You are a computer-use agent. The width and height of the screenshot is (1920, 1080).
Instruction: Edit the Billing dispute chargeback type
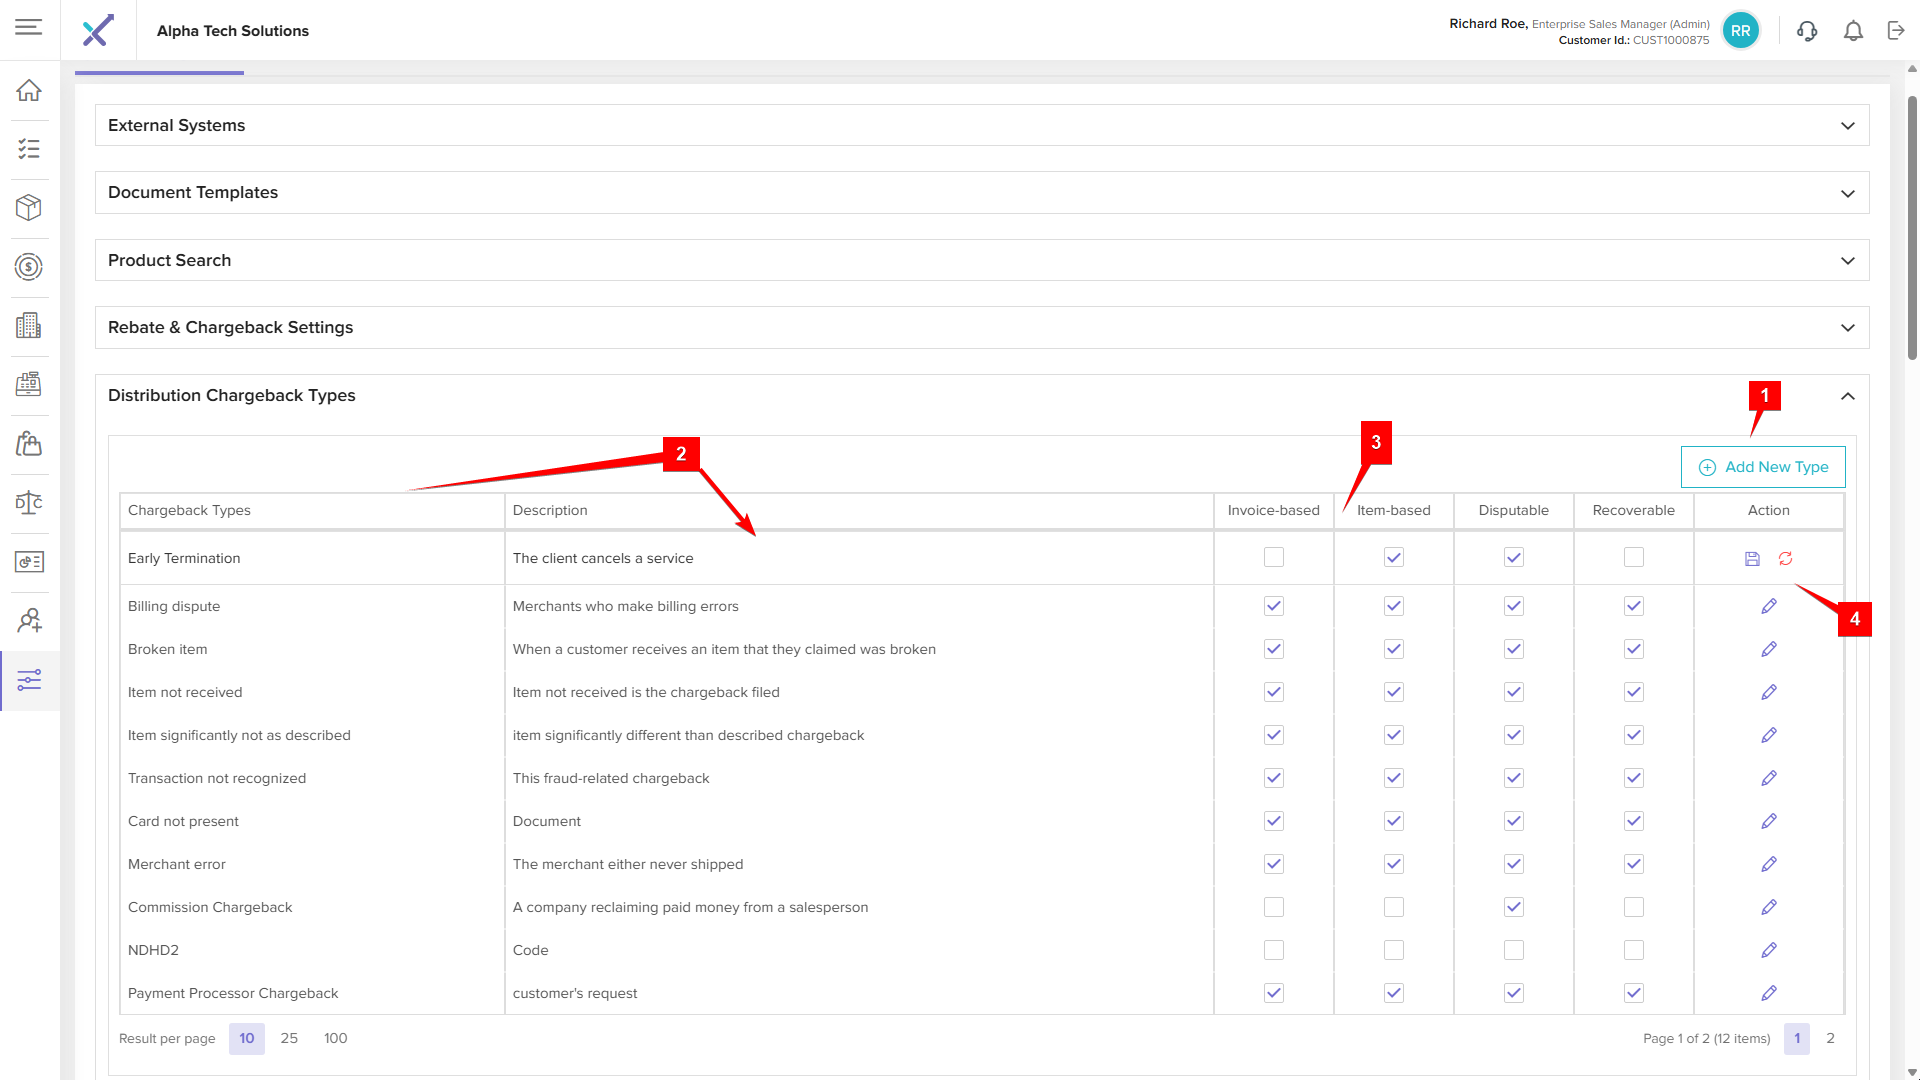[1768, 606]
